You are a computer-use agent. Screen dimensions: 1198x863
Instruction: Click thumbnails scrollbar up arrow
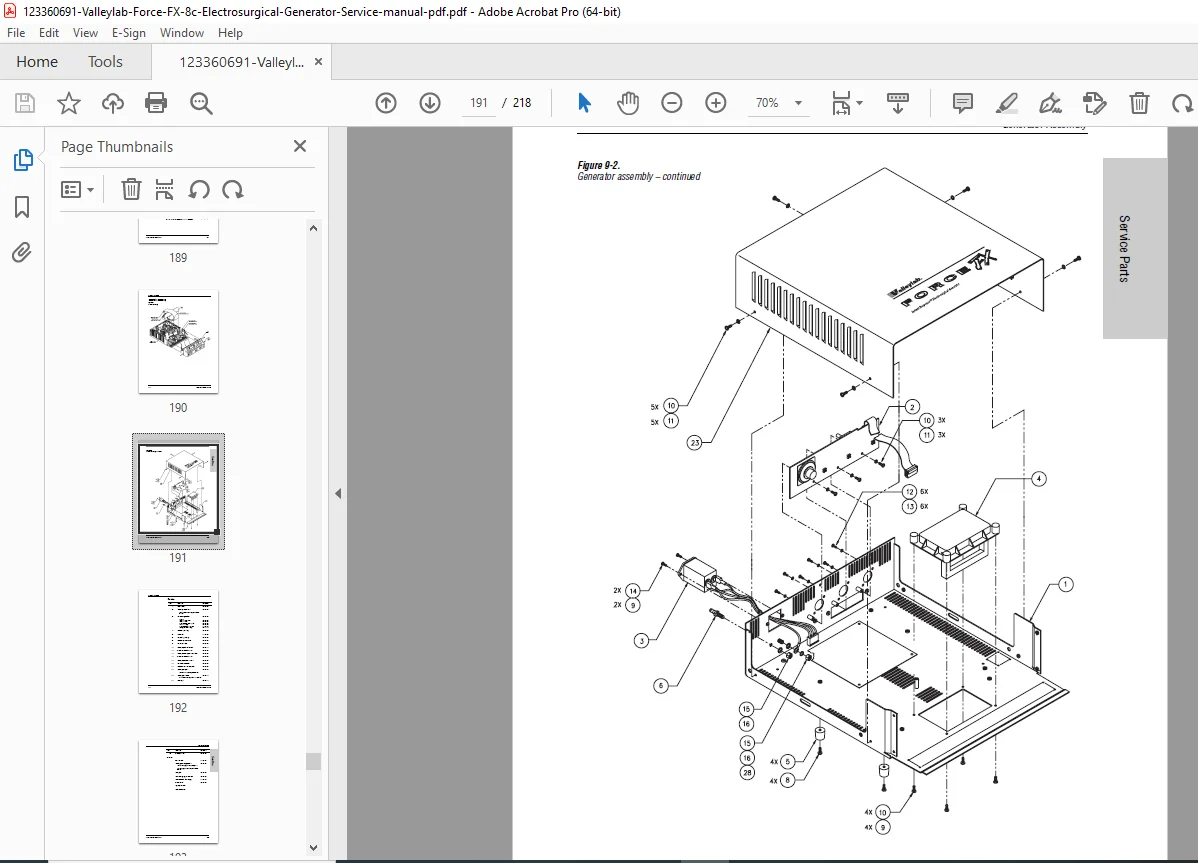tap(313, 228)
